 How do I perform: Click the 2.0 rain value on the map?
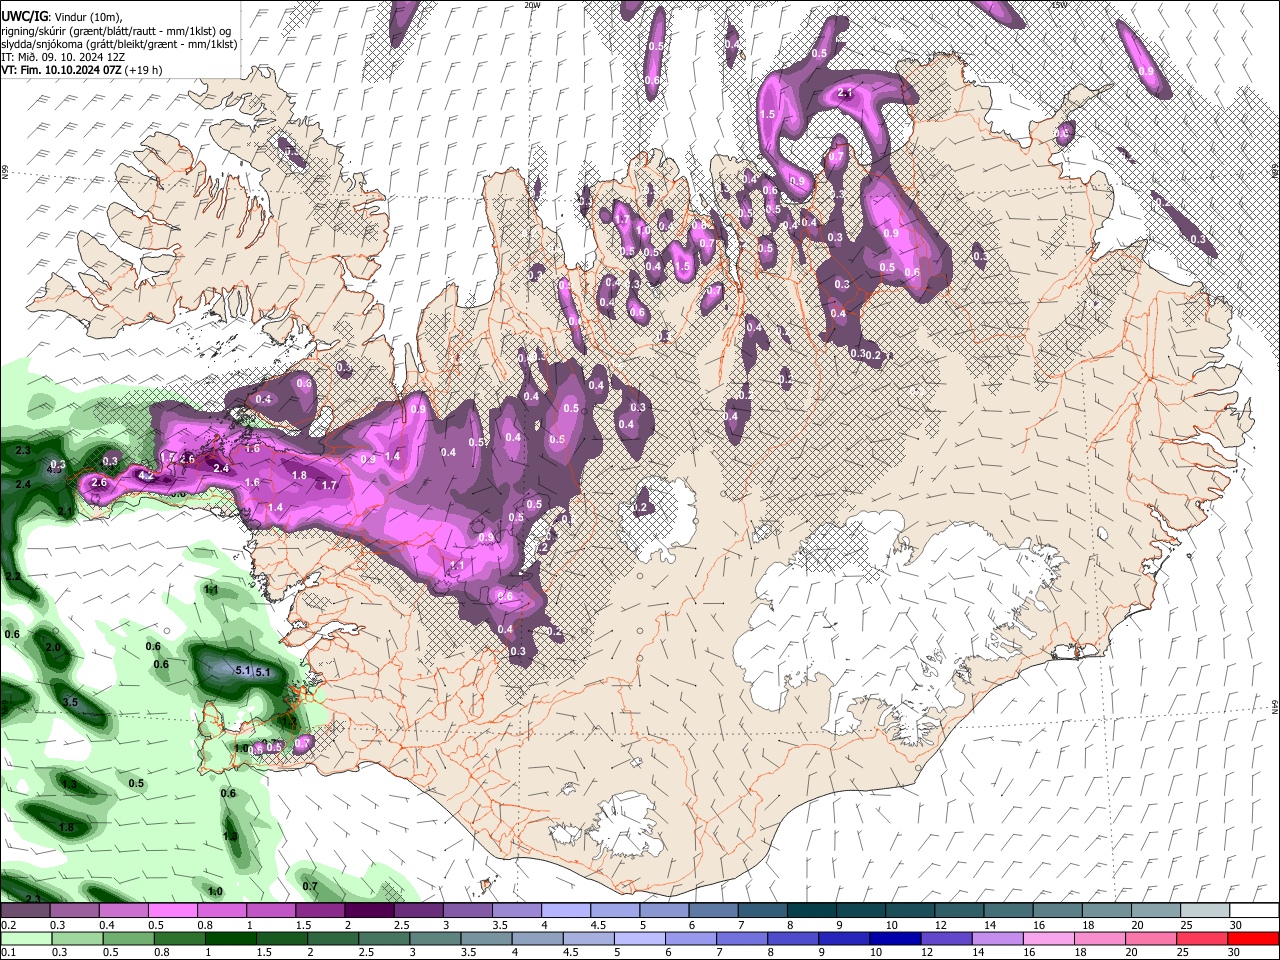pos(53,648)
